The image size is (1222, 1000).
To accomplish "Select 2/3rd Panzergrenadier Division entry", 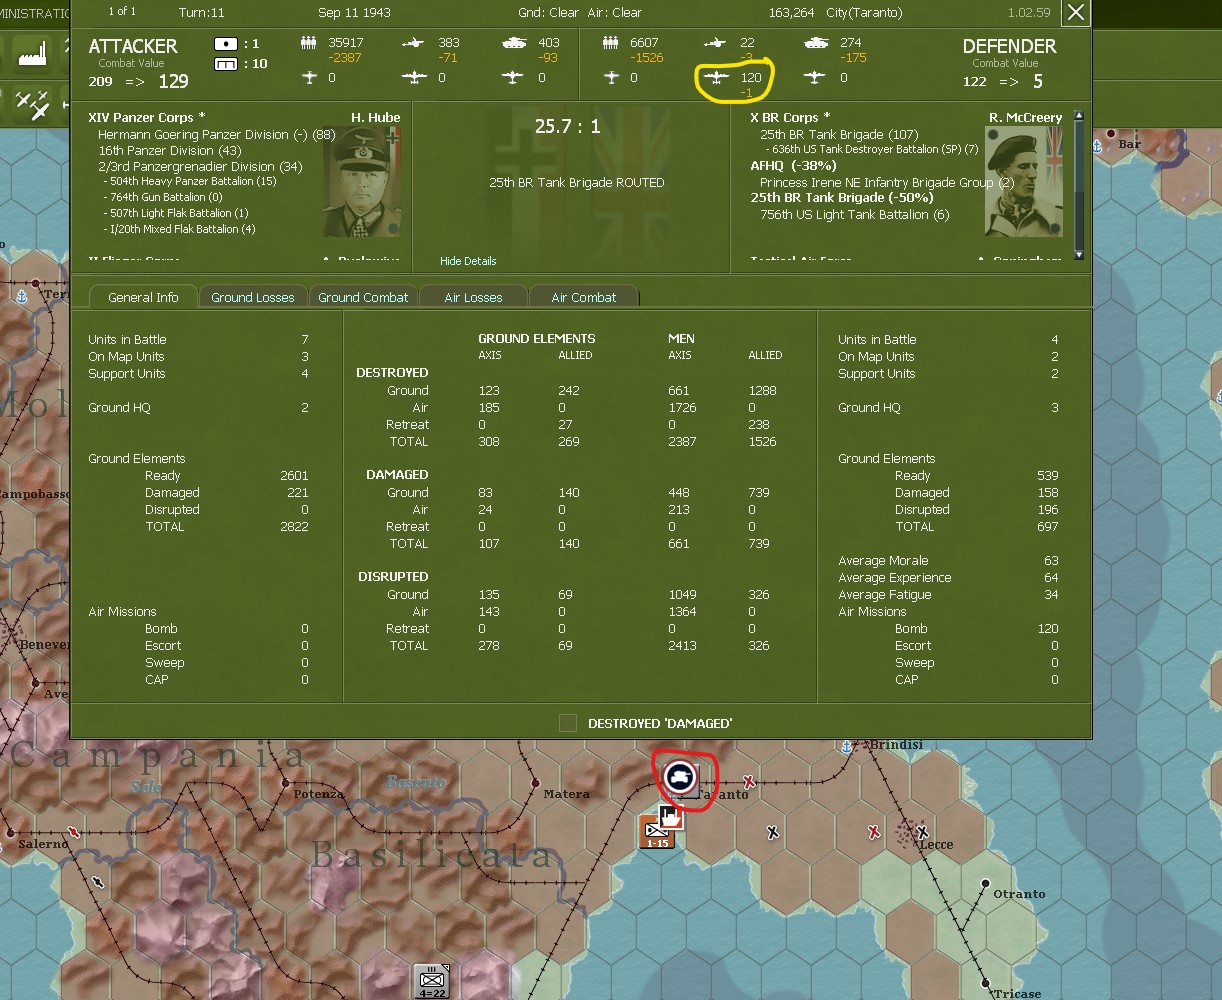I will (x=200, y=166).
